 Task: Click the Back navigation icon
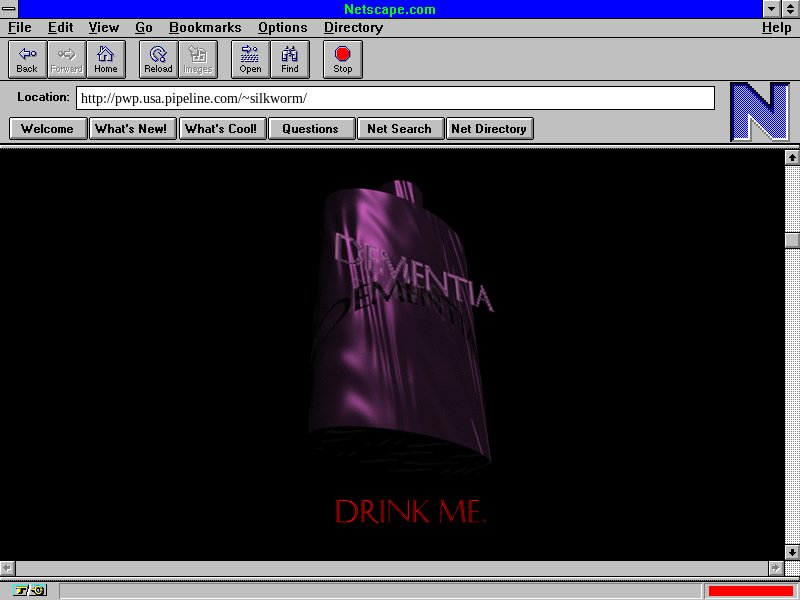click(27, 59)
